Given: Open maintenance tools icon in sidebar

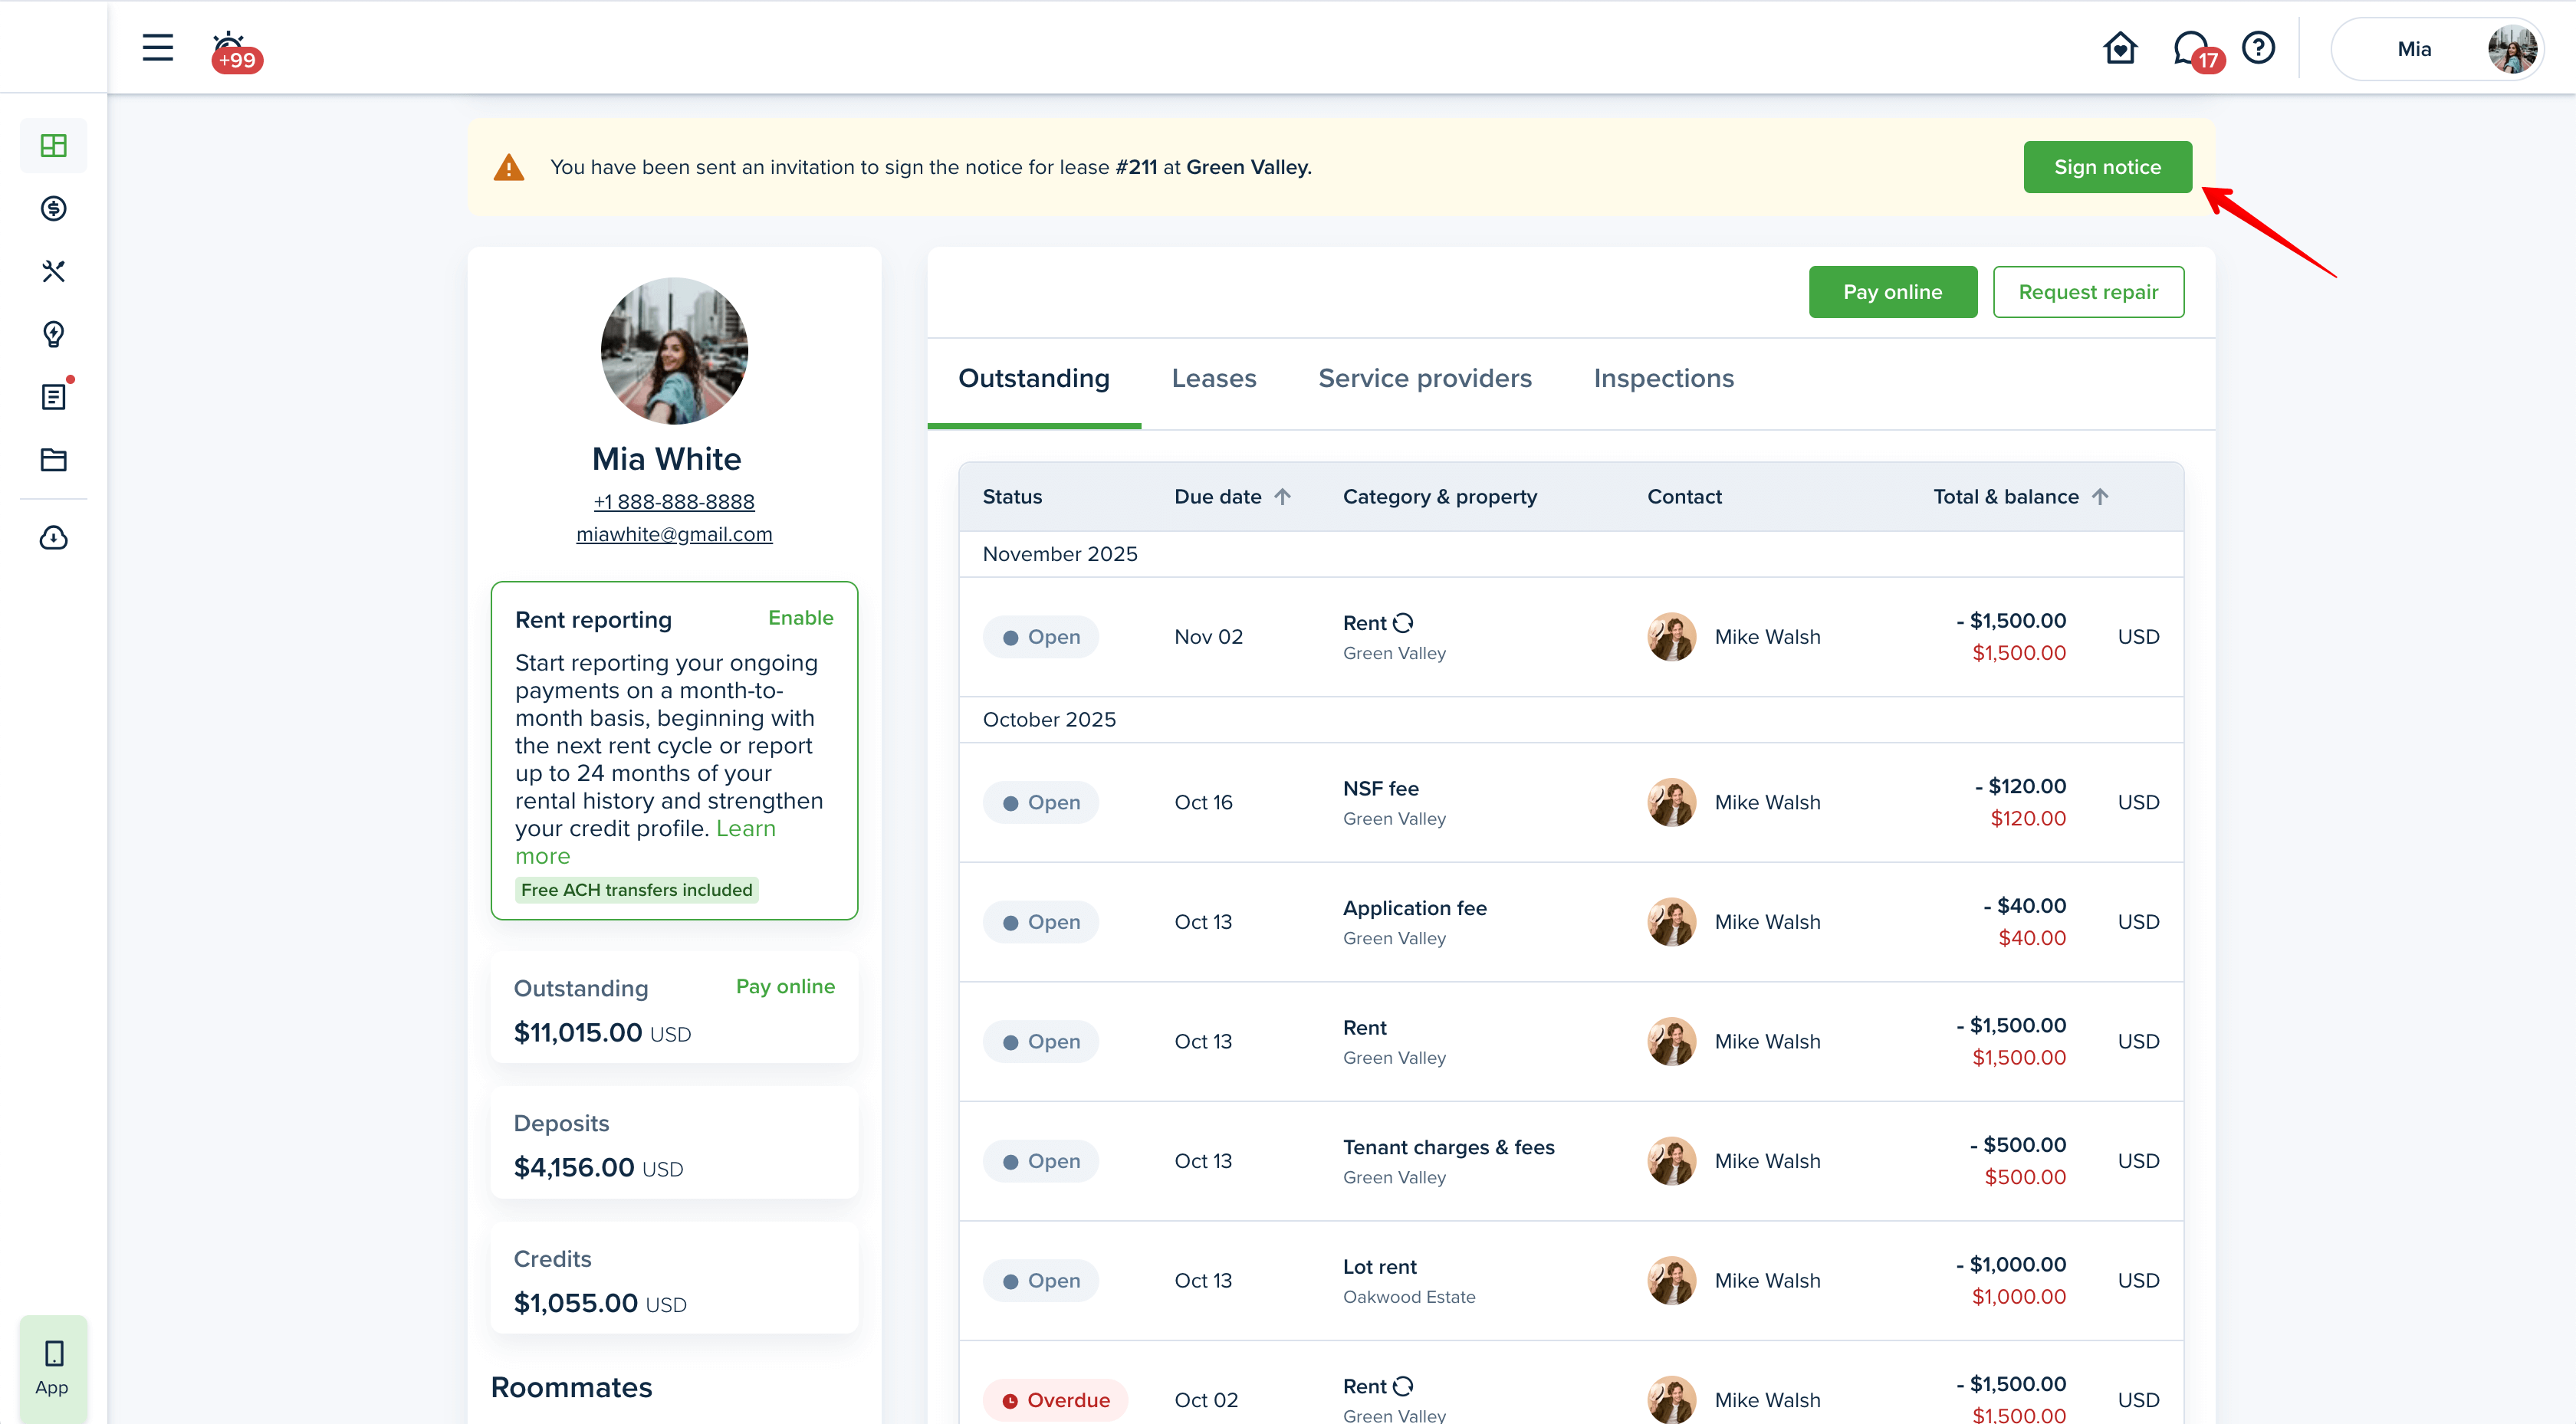Looking at the screenshot, I should coord(53,271).
